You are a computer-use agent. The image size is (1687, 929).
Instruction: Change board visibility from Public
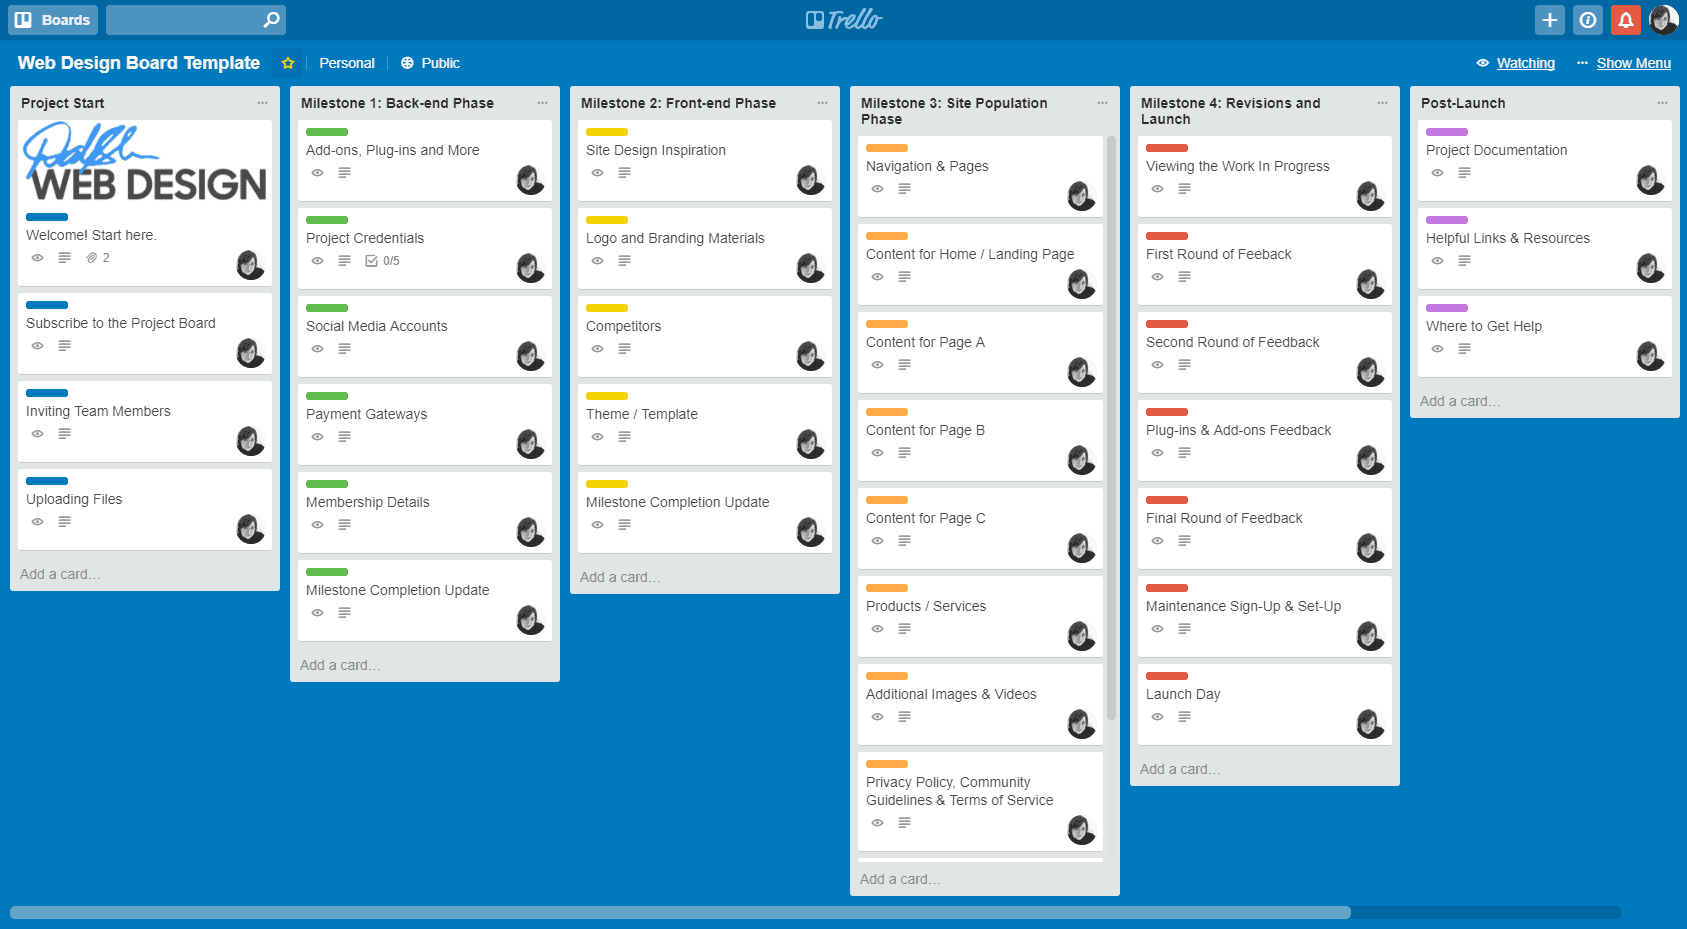point(430,63)
